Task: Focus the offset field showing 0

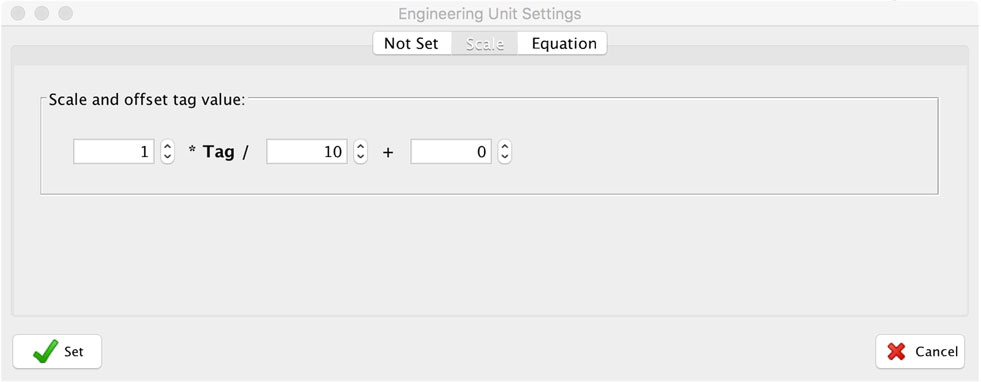Action: pyautogui.click(x=451, y=152)
